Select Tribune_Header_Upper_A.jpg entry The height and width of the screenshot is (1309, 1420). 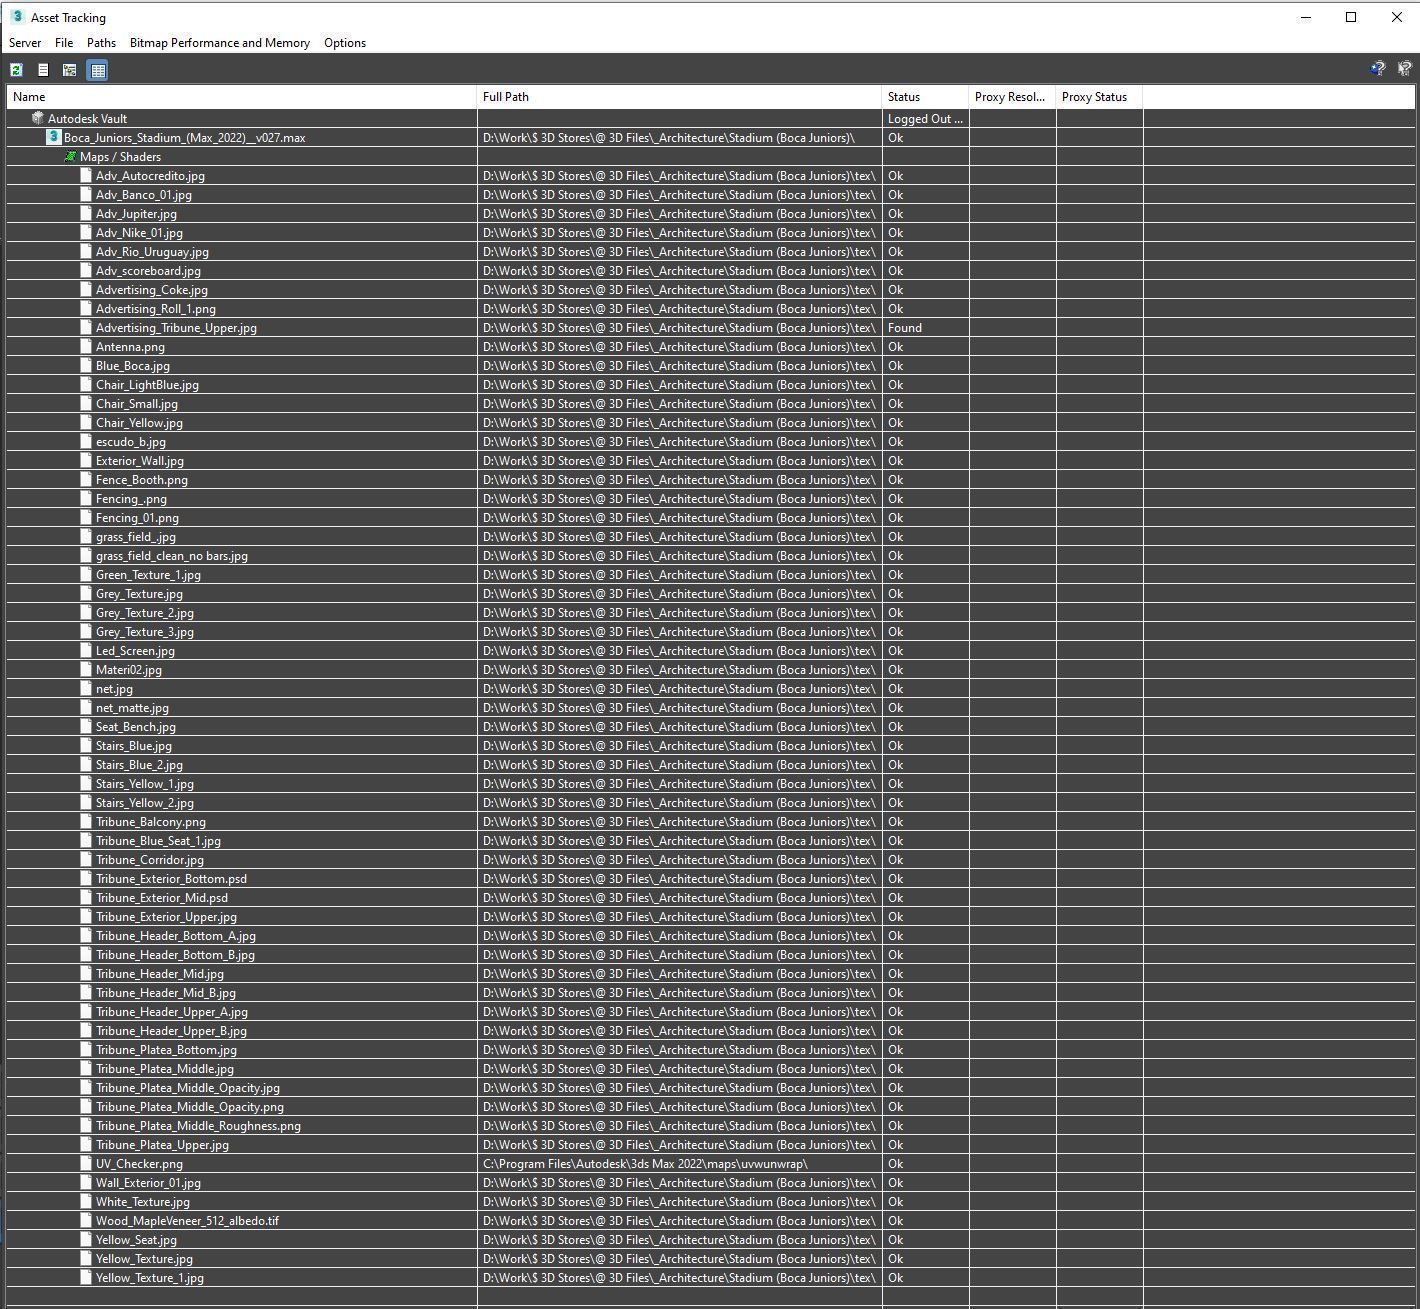(172, 1011)
